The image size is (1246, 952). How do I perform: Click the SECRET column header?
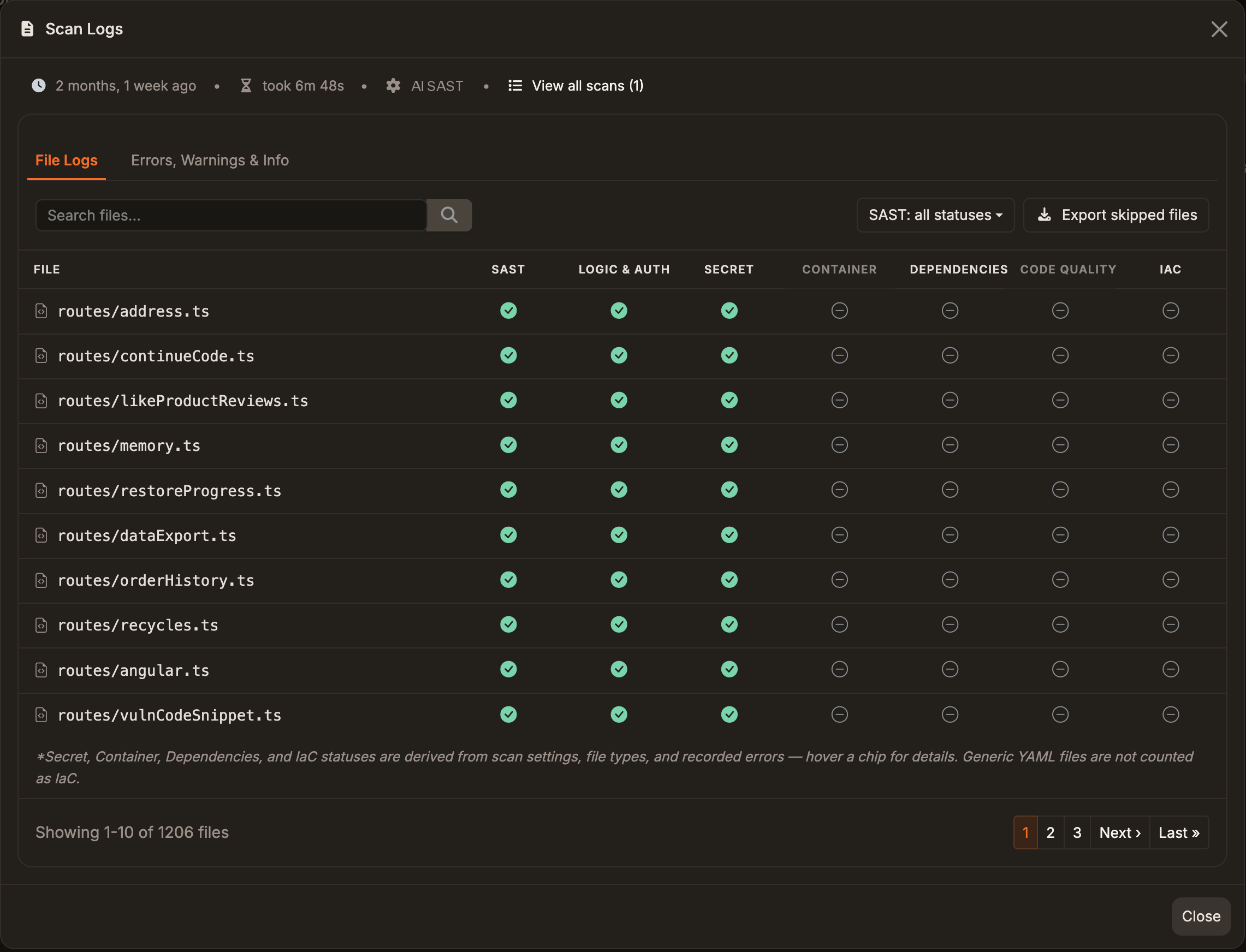[729, 269]
